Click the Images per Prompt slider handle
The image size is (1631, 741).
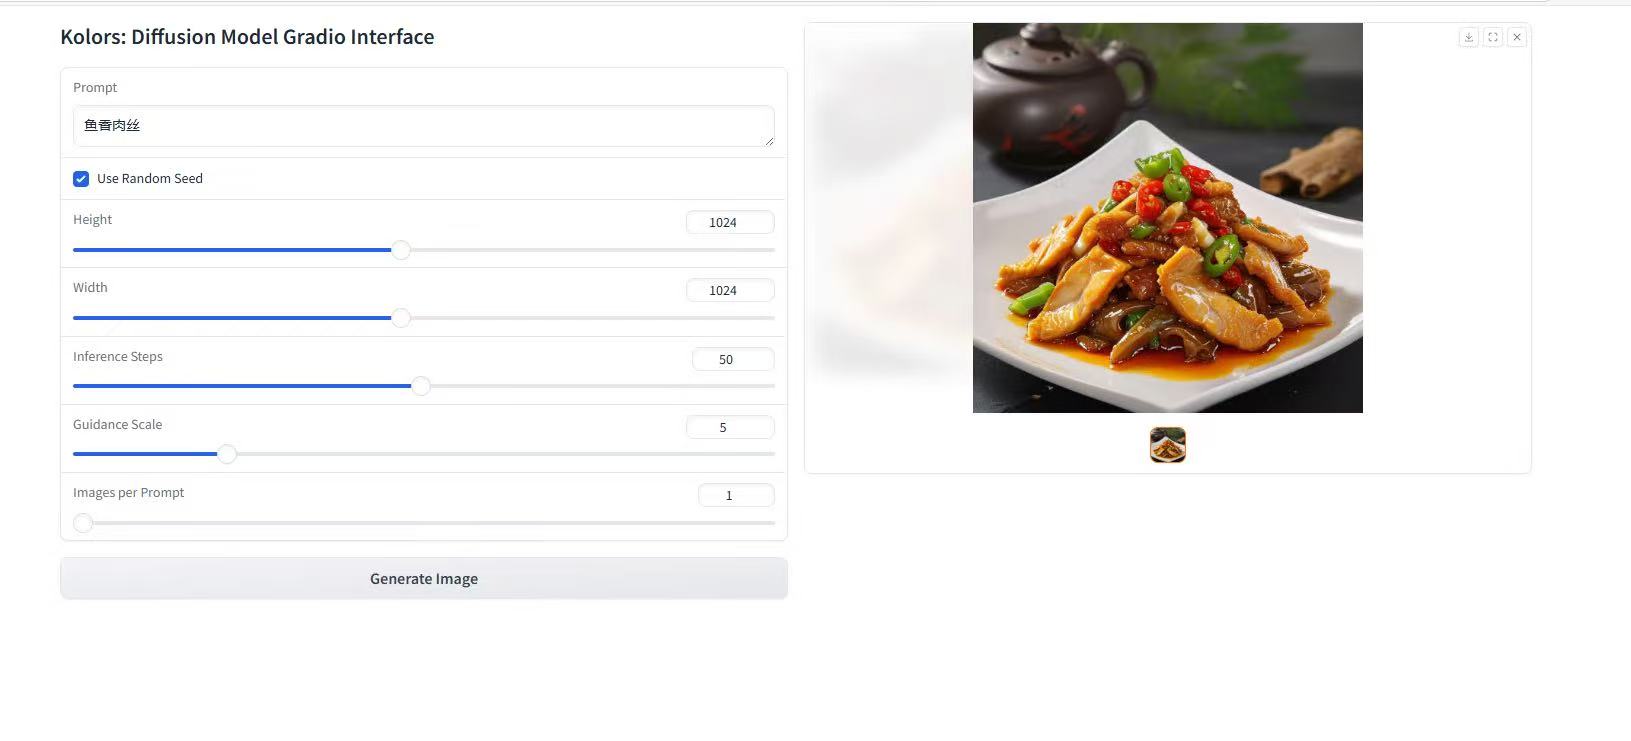(x=83, y=522)
